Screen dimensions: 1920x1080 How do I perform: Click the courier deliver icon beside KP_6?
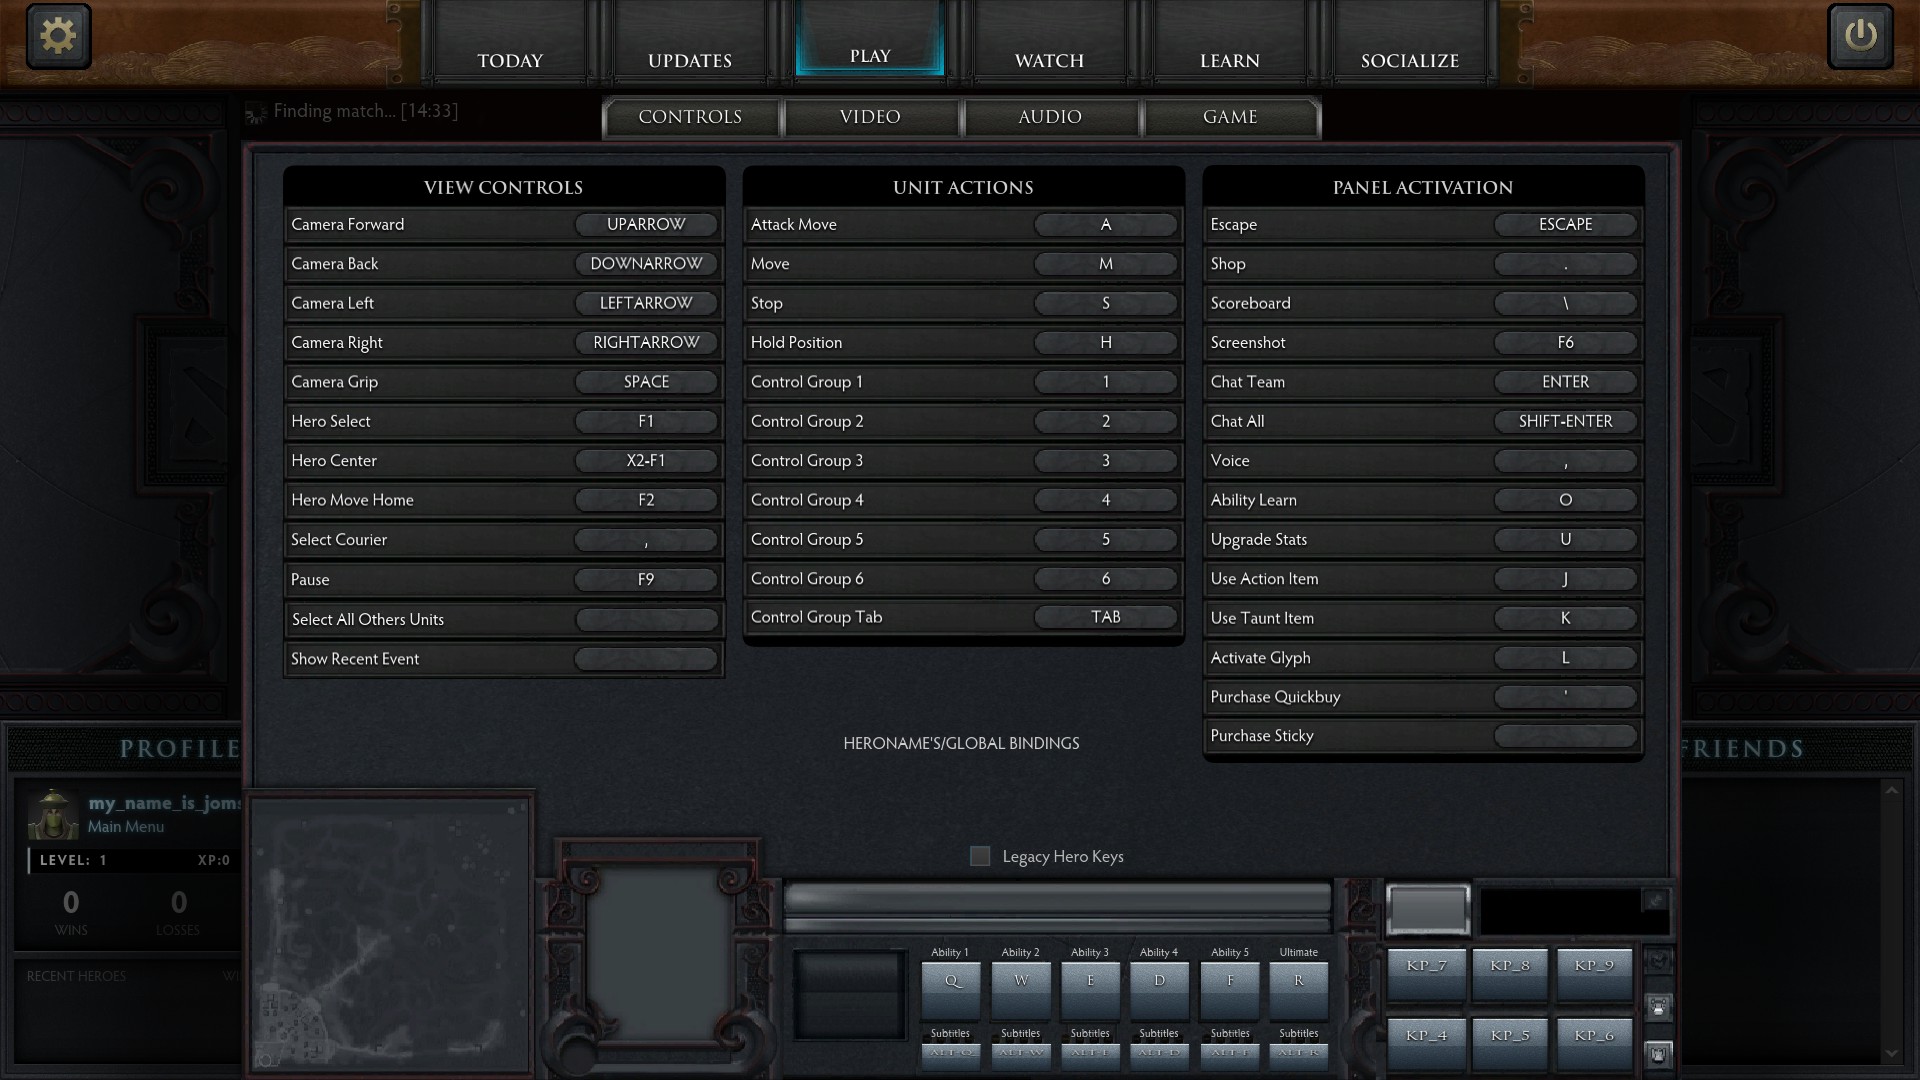[1658, 1053]
